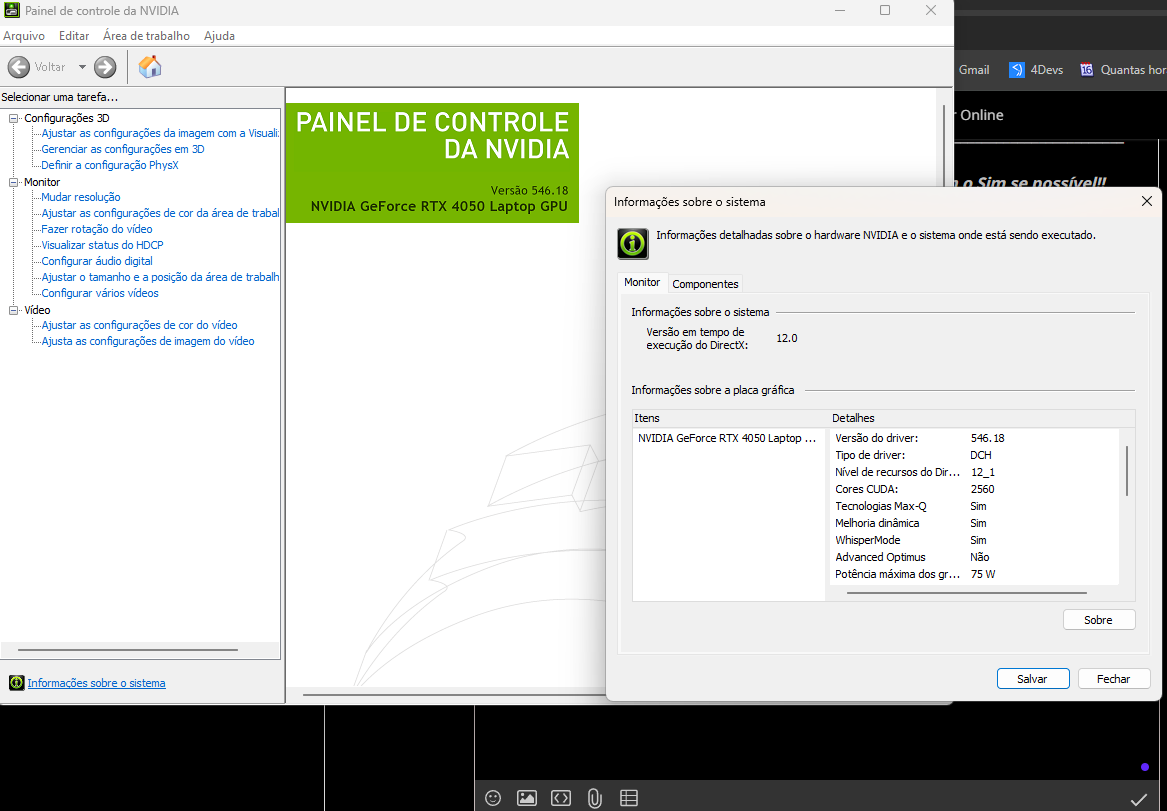1167x811 pixels.
Task: Click the table icon in bottom toolbar
Action: (x=629, y=798)
